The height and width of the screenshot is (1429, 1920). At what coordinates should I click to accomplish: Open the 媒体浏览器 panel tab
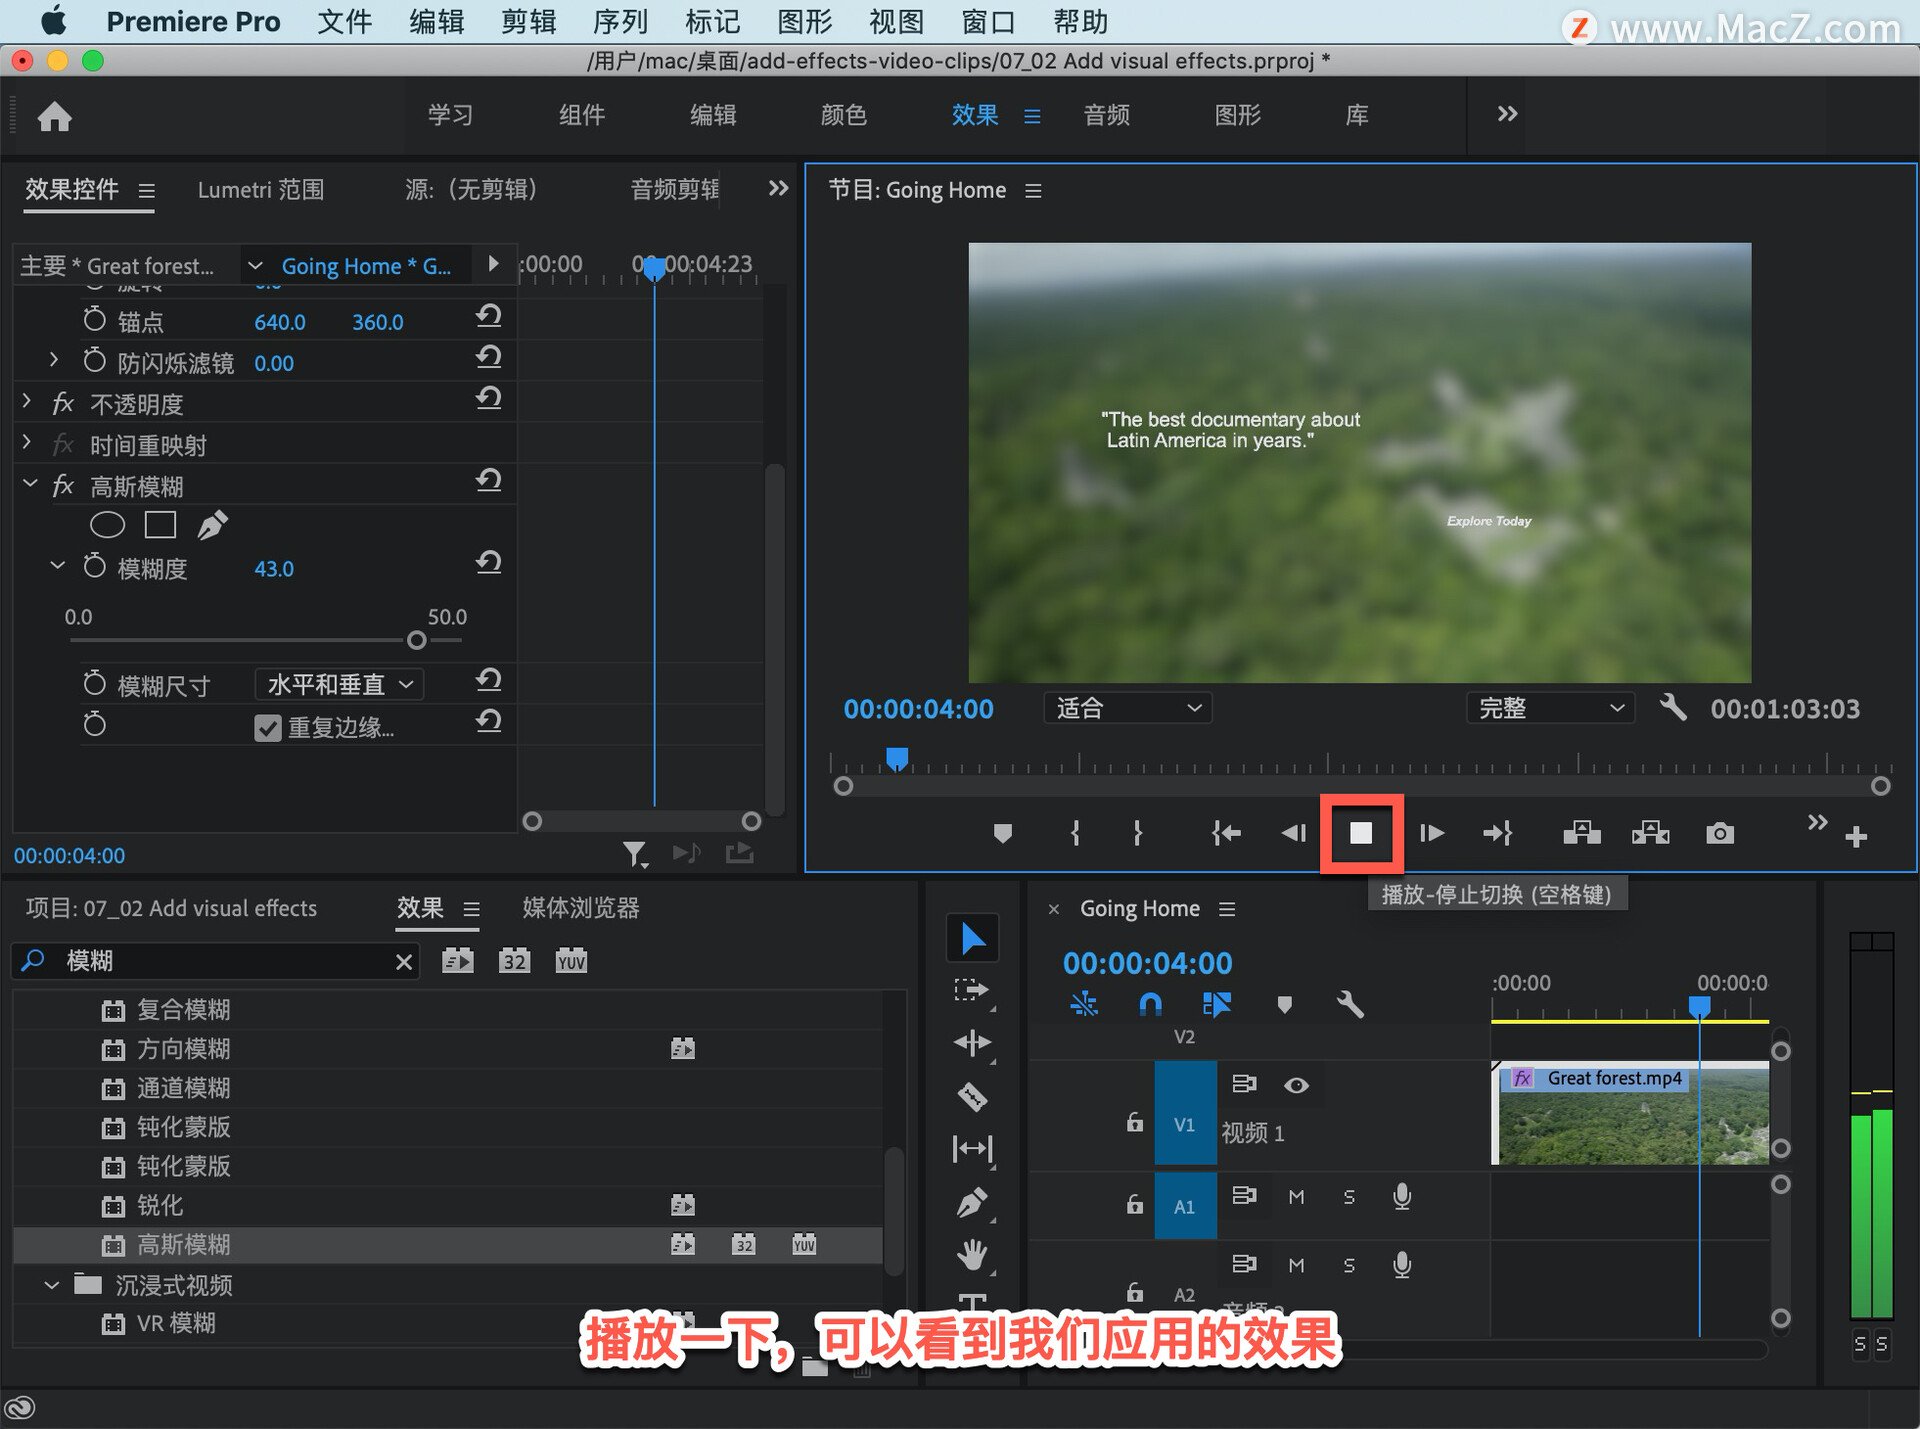click(x=580, y=908)
